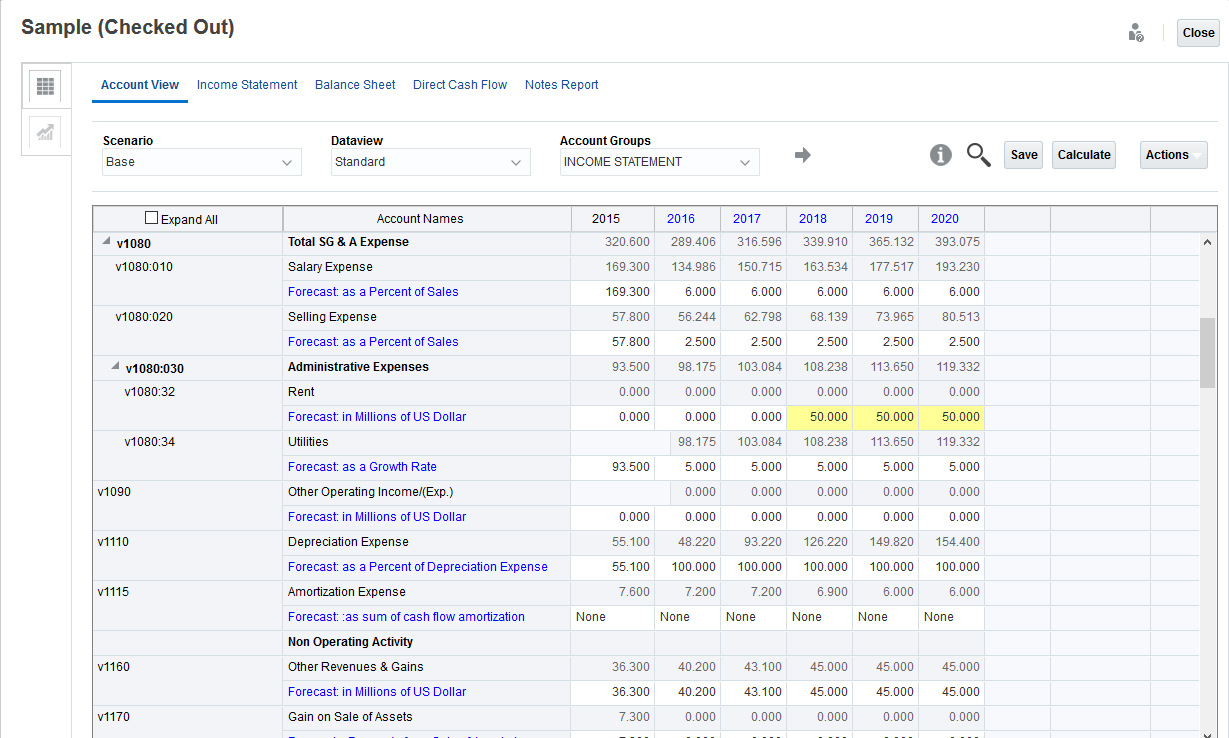The height and width of the screenshot is (738, 1229).
Task: Open the Actions menu
Action: pos(1172,155)
